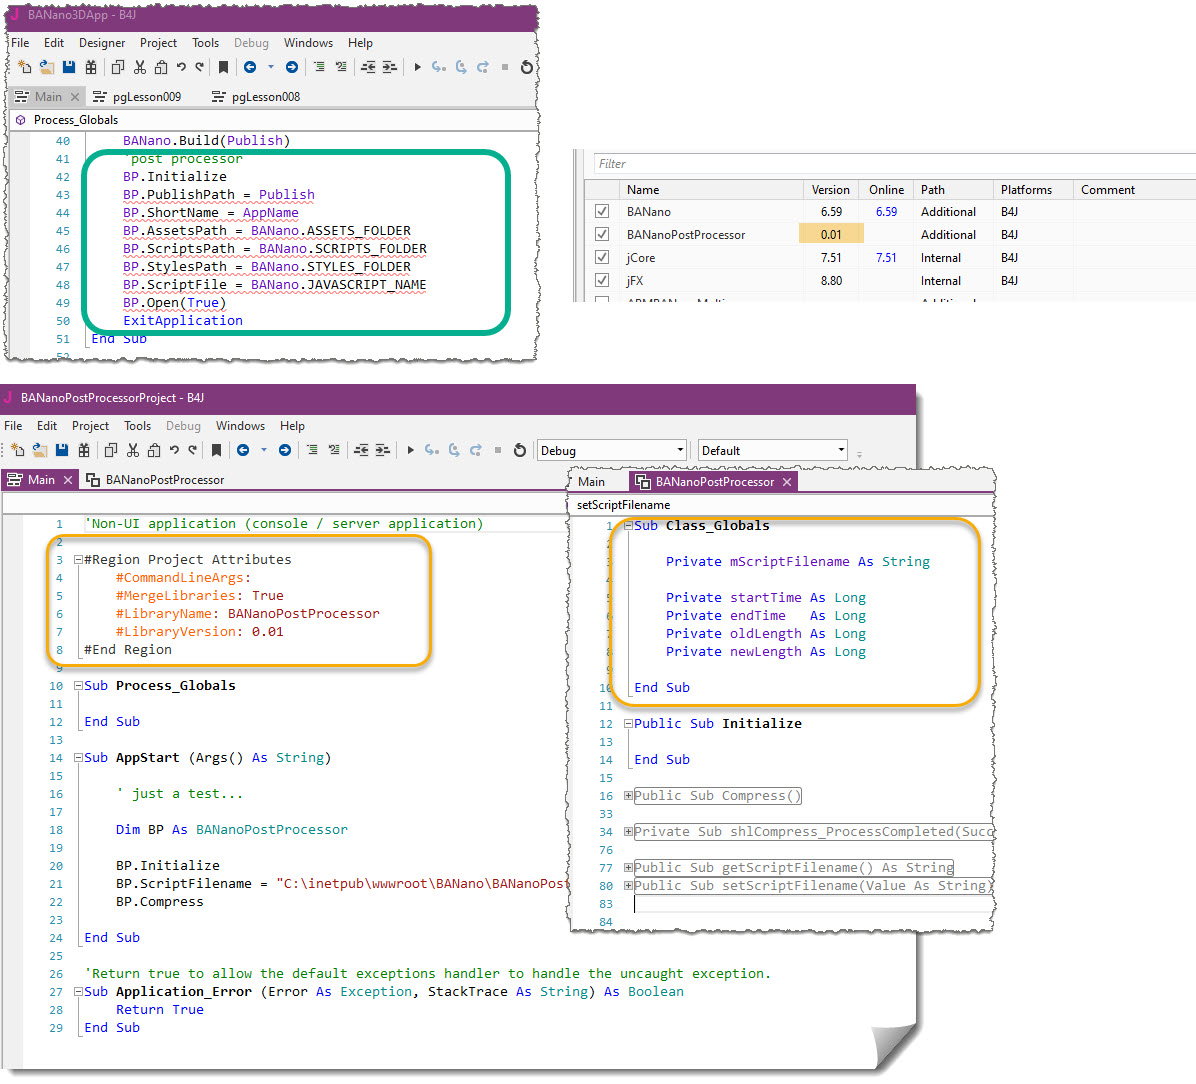Uncheck the jCore library checkbox
Viewport: 1196px width, 1084px height.
[602, 257]
